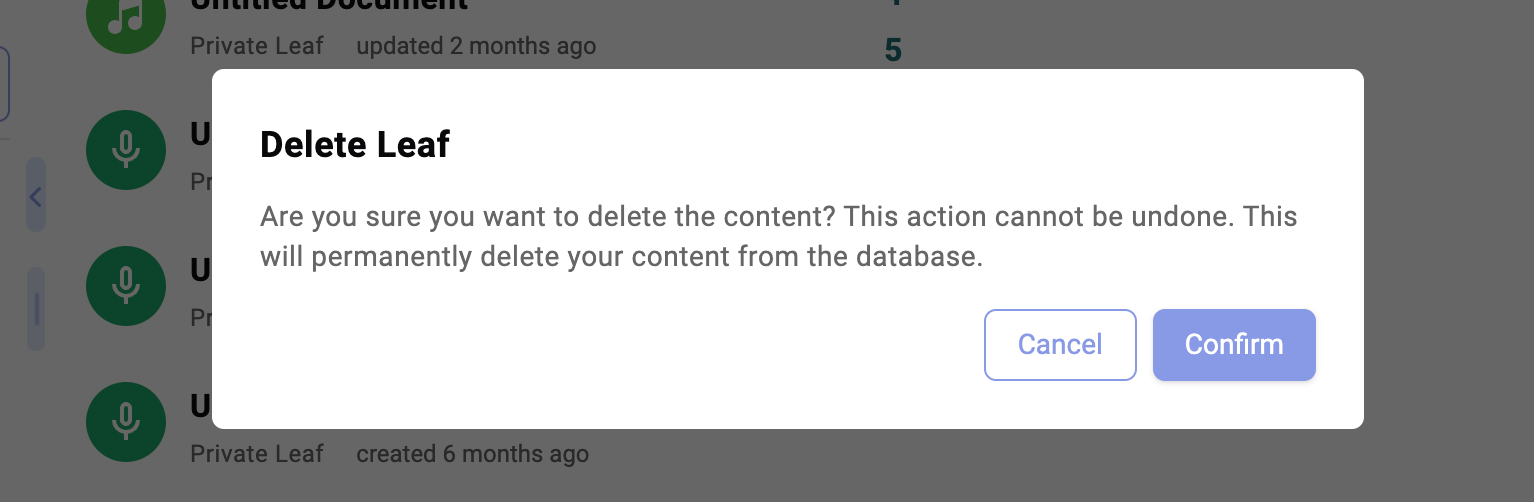The image size is (1534, 502).
Task: Click the cut-off number above the 5
Action: pos(893,4)
